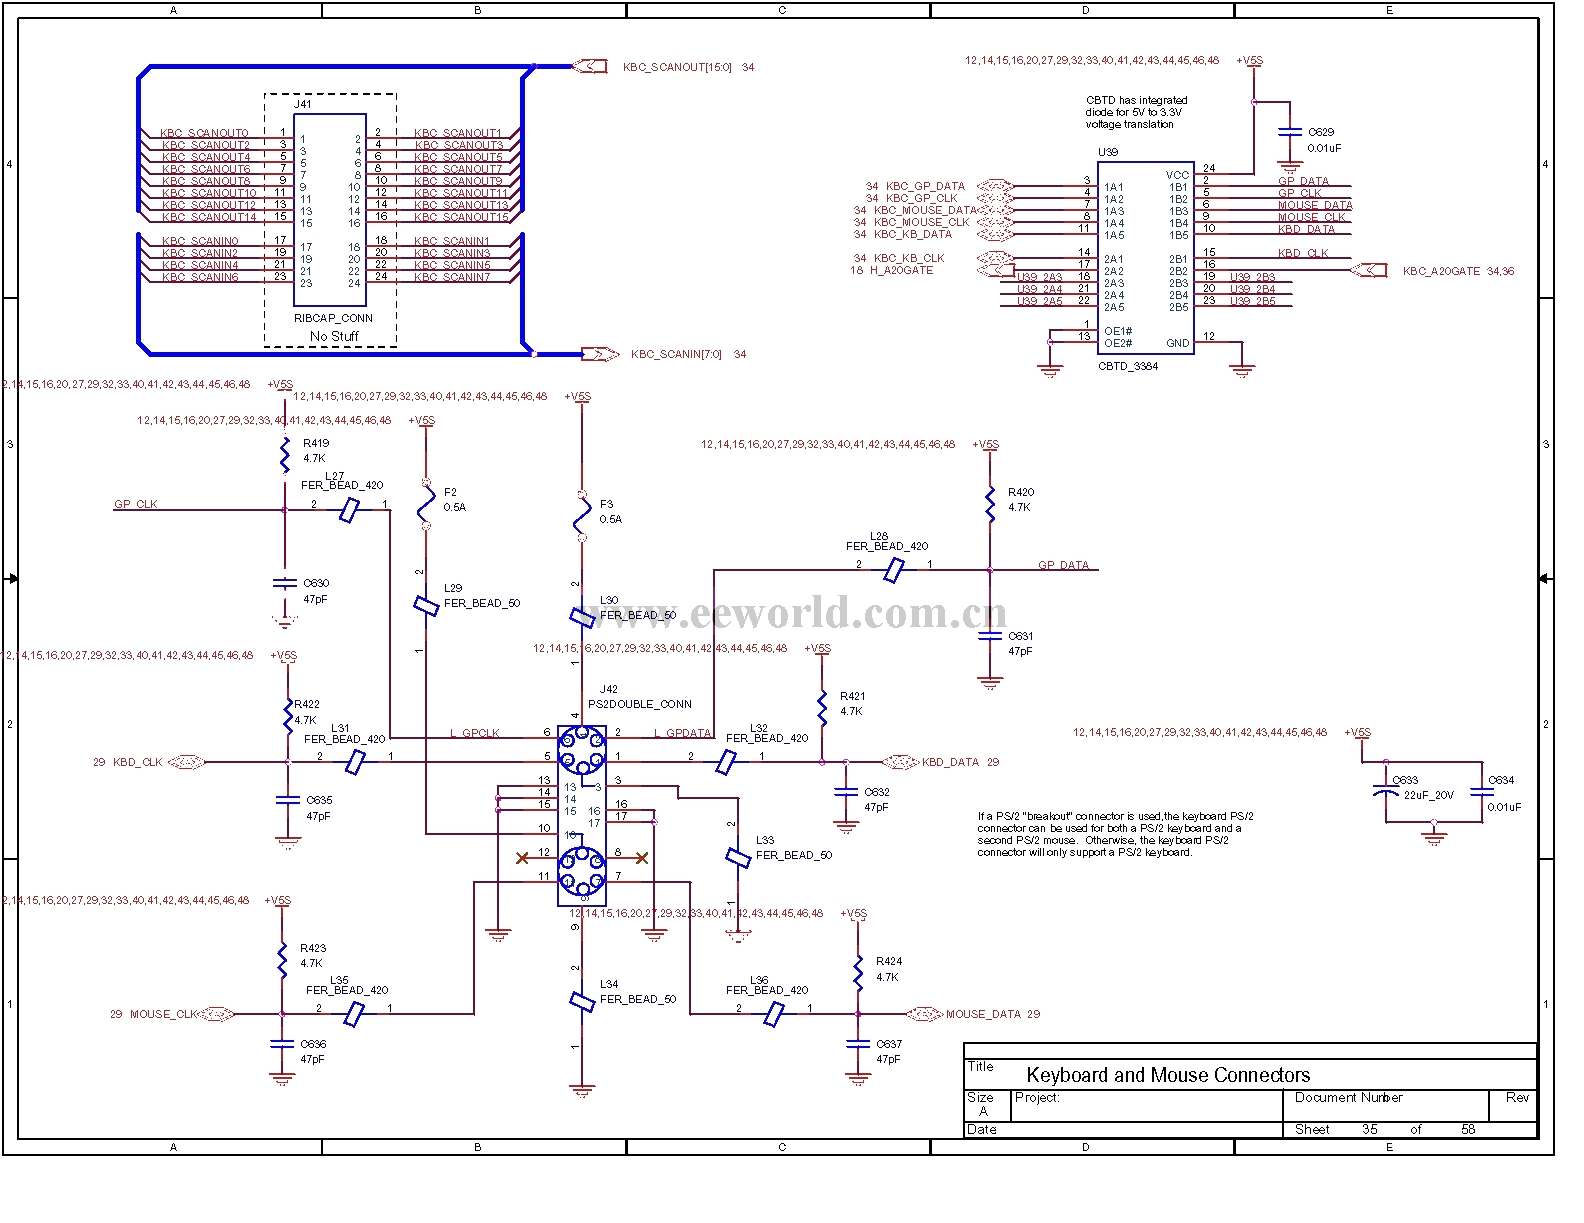This screenshot has height=1223, width=1584.
Task: Select the H_A20GATE signal label
Action: click(x=901, y=270)
